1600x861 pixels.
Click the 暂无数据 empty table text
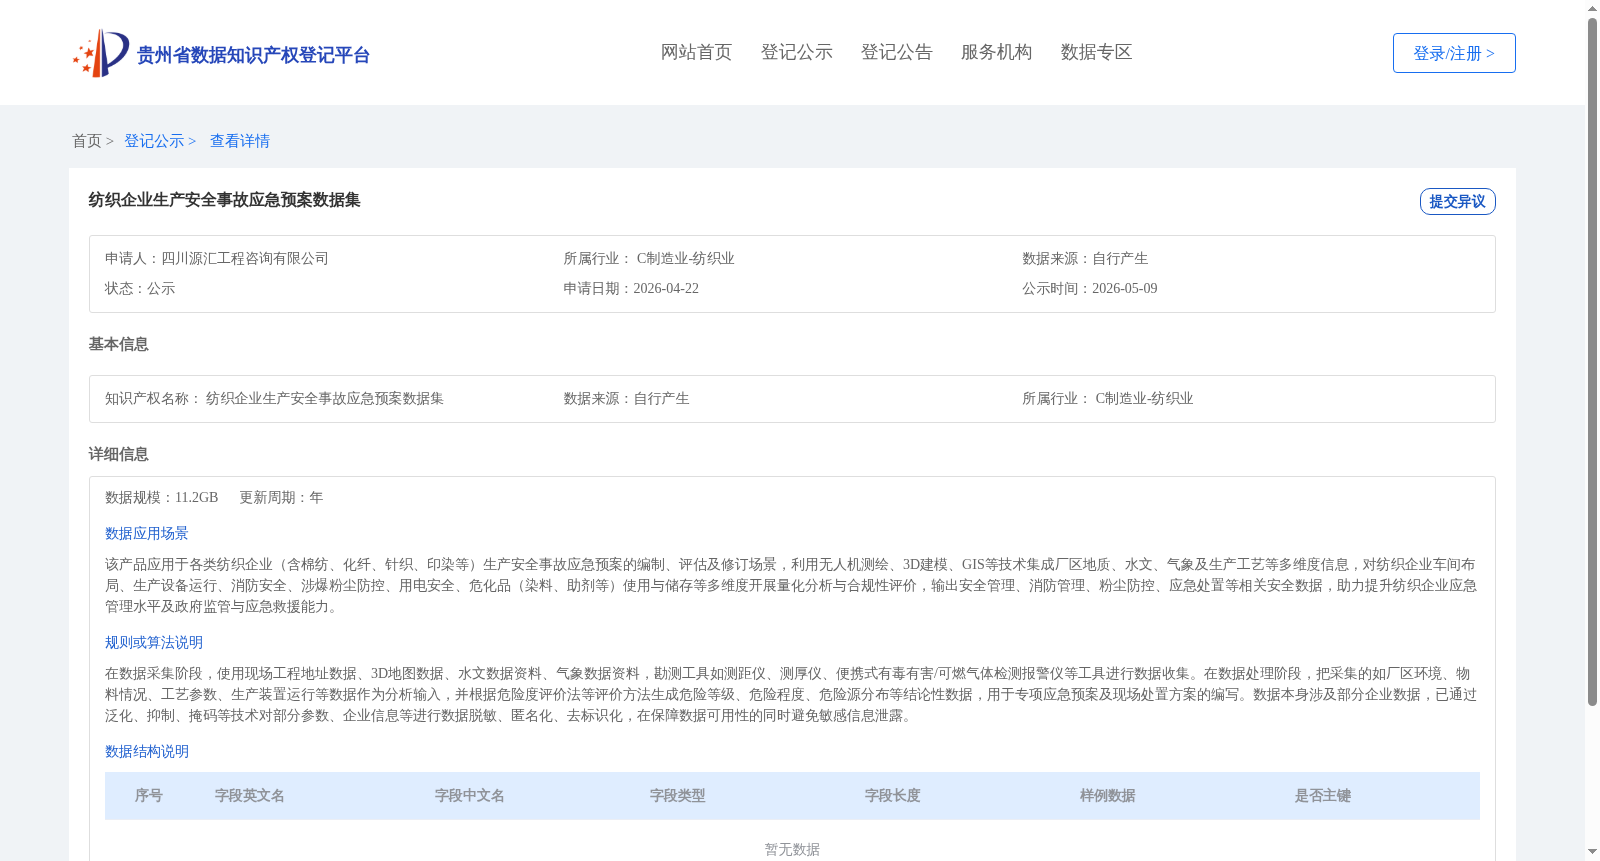coord(792,849)
